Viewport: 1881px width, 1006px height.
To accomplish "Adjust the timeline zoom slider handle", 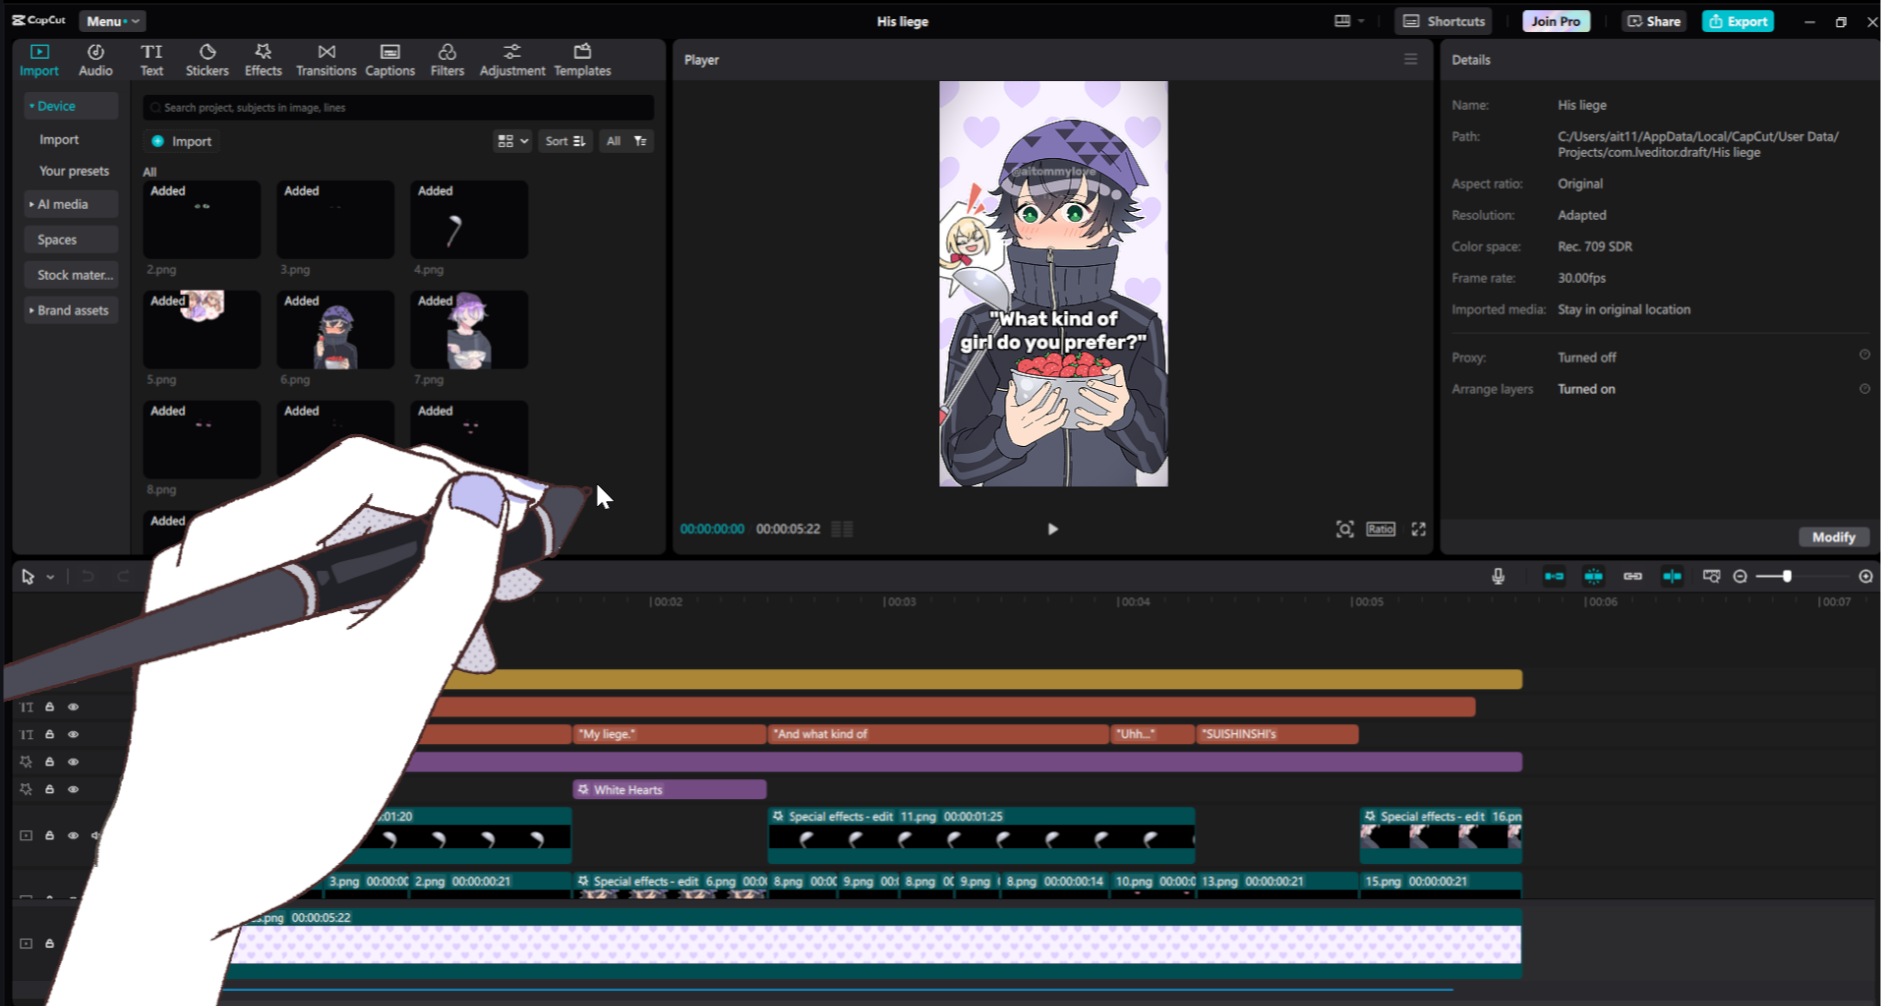I will click(x=1787, y=576).
